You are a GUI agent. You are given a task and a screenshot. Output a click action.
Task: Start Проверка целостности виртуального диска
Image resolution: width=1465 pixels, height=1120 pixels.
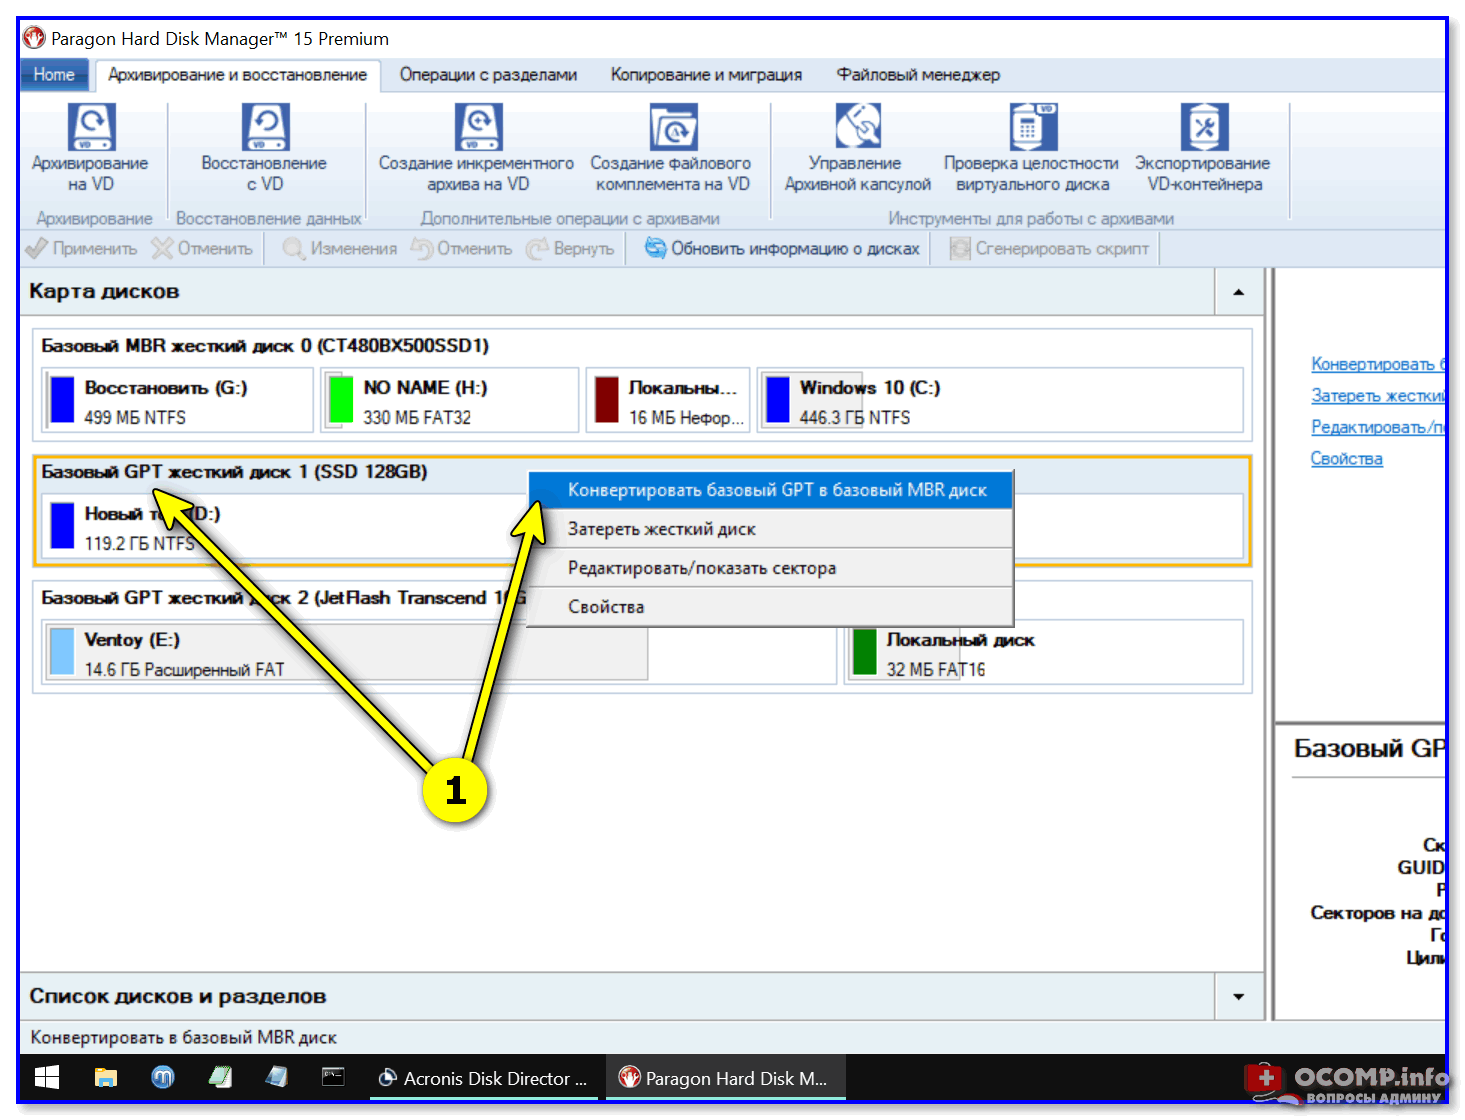pyautogui.click(x=1031, y=148)
